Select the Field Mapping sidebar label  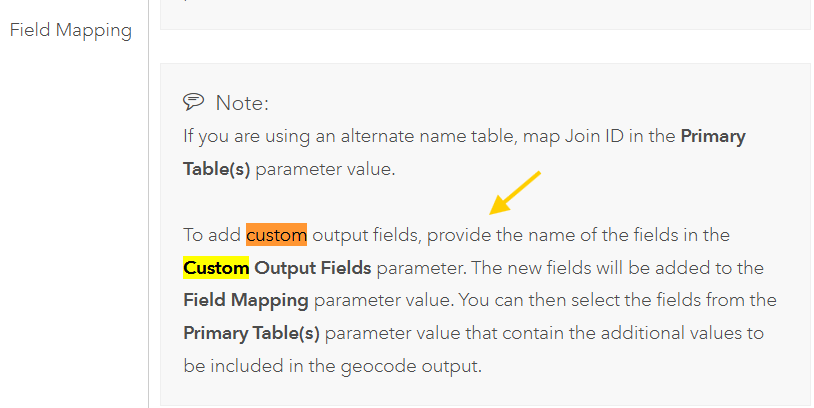[71, 30]
